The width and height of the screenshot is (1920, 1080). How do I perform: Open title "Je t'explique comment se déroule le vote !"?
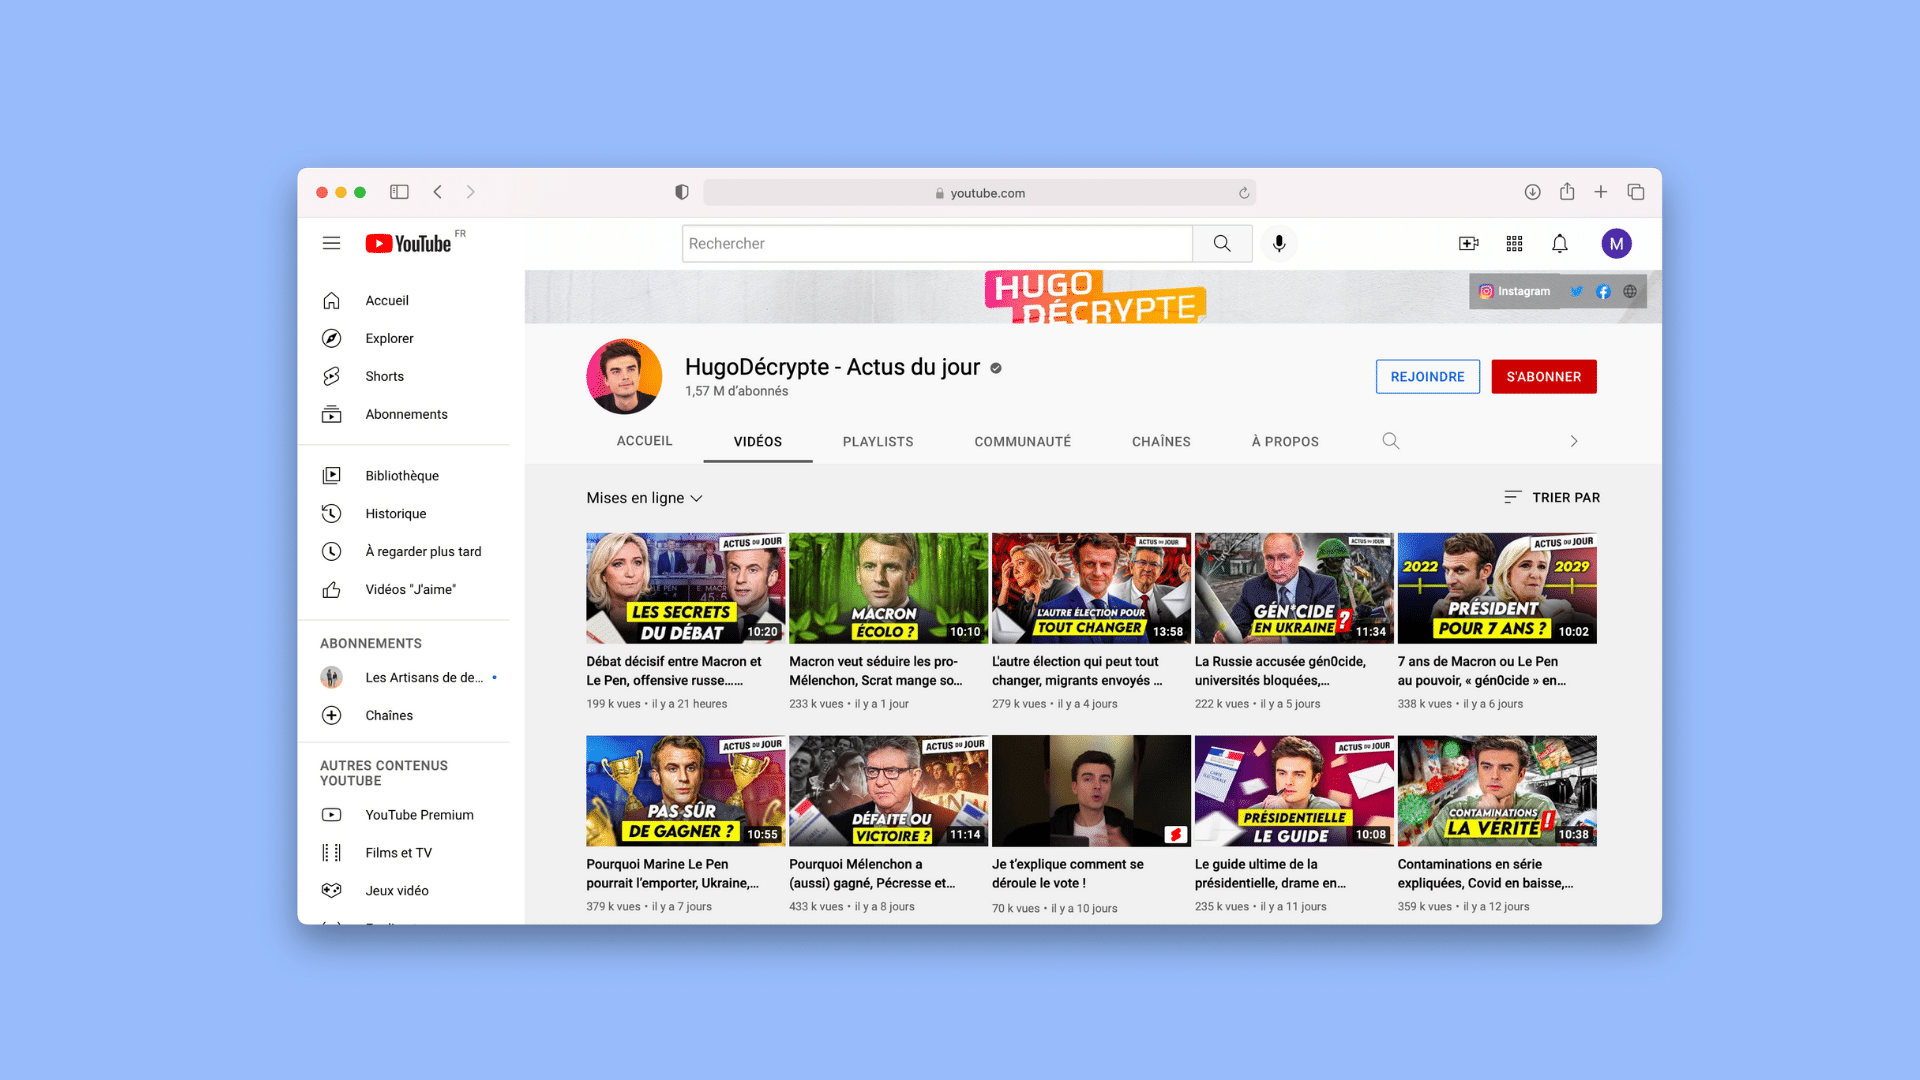tap(1068, 873)
